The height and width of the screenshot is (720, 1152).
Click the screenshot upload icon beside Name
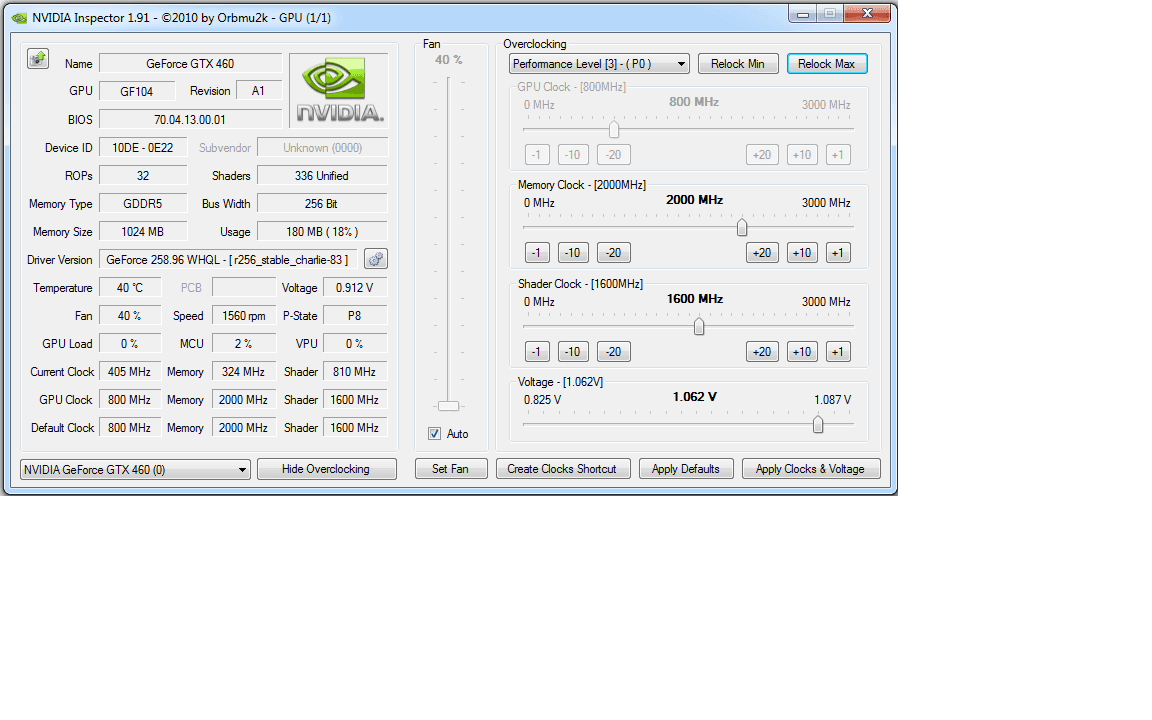point(38,59)
